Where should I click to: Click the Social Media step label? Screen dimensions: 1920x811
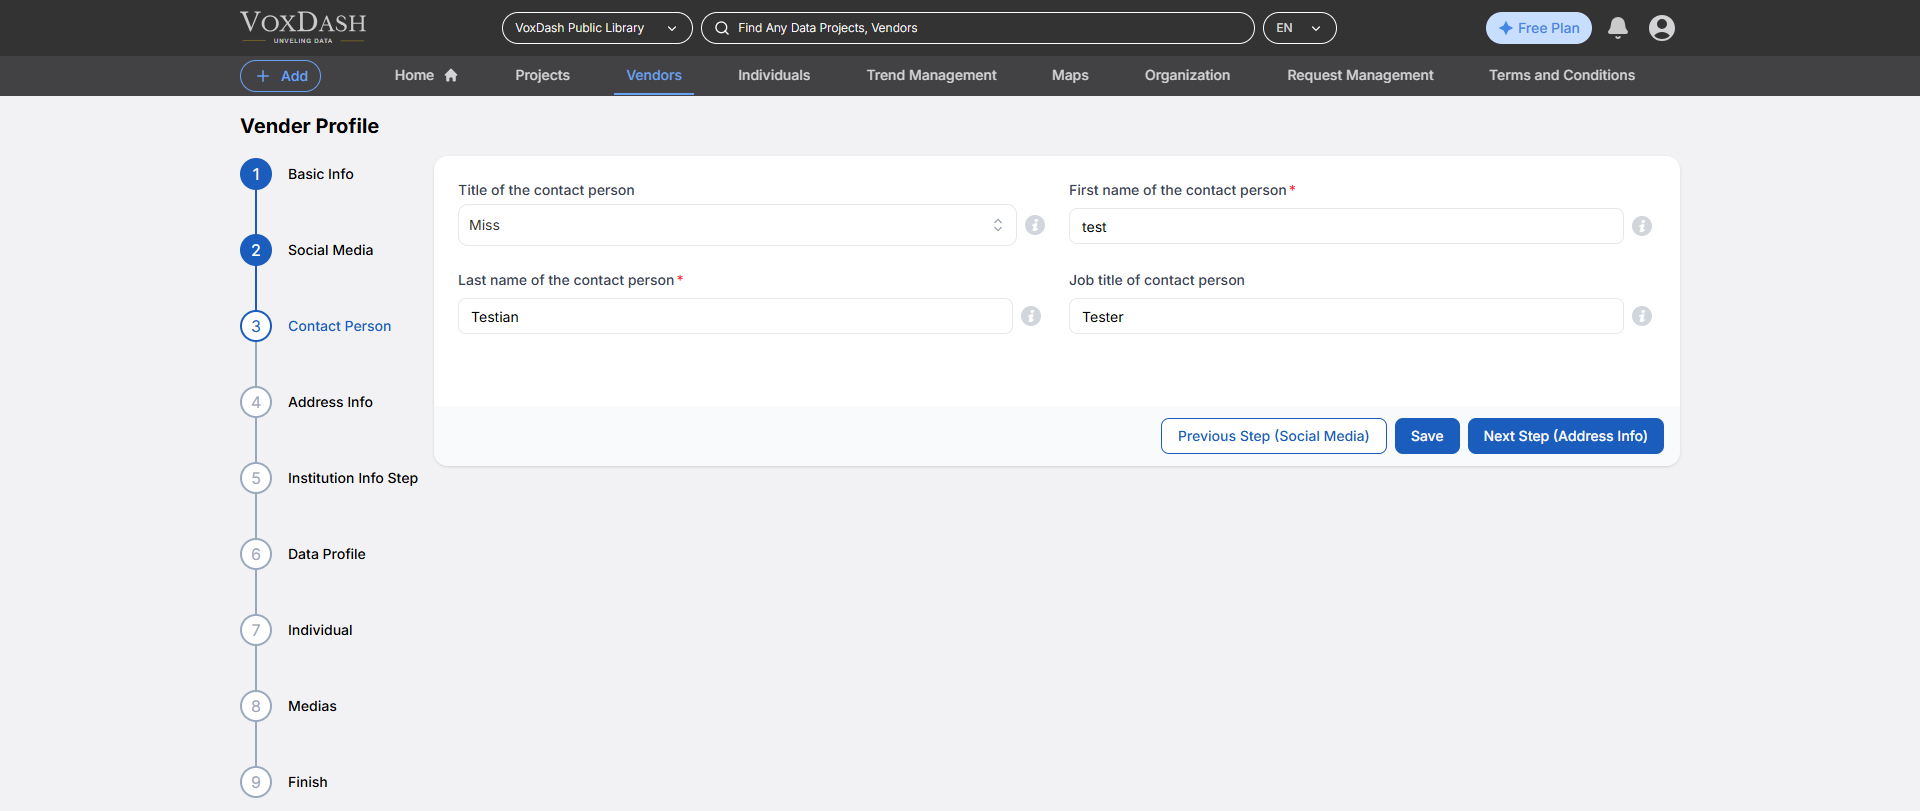click(x=330, y=250)
